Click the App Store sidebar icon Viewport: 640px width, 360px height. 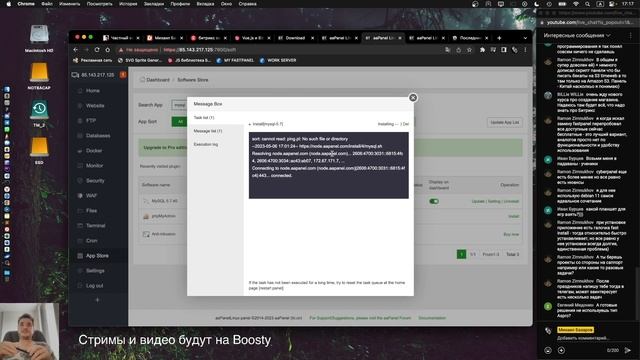(x=80, y=256)
